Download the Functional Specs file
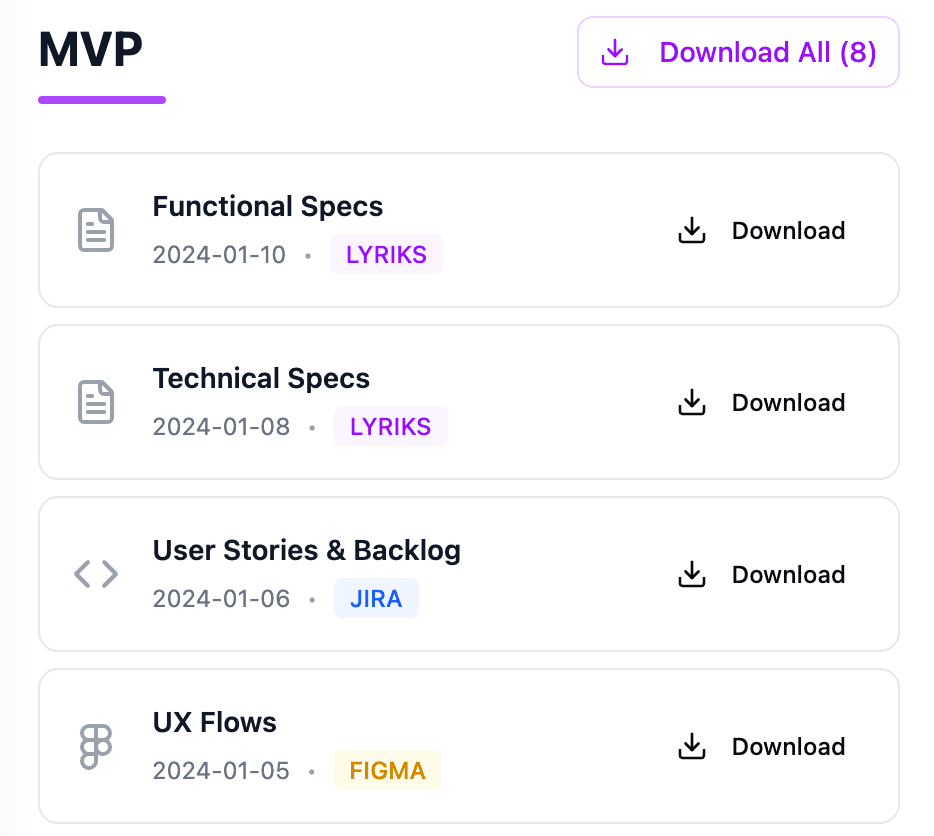 [x=762, y=231]
